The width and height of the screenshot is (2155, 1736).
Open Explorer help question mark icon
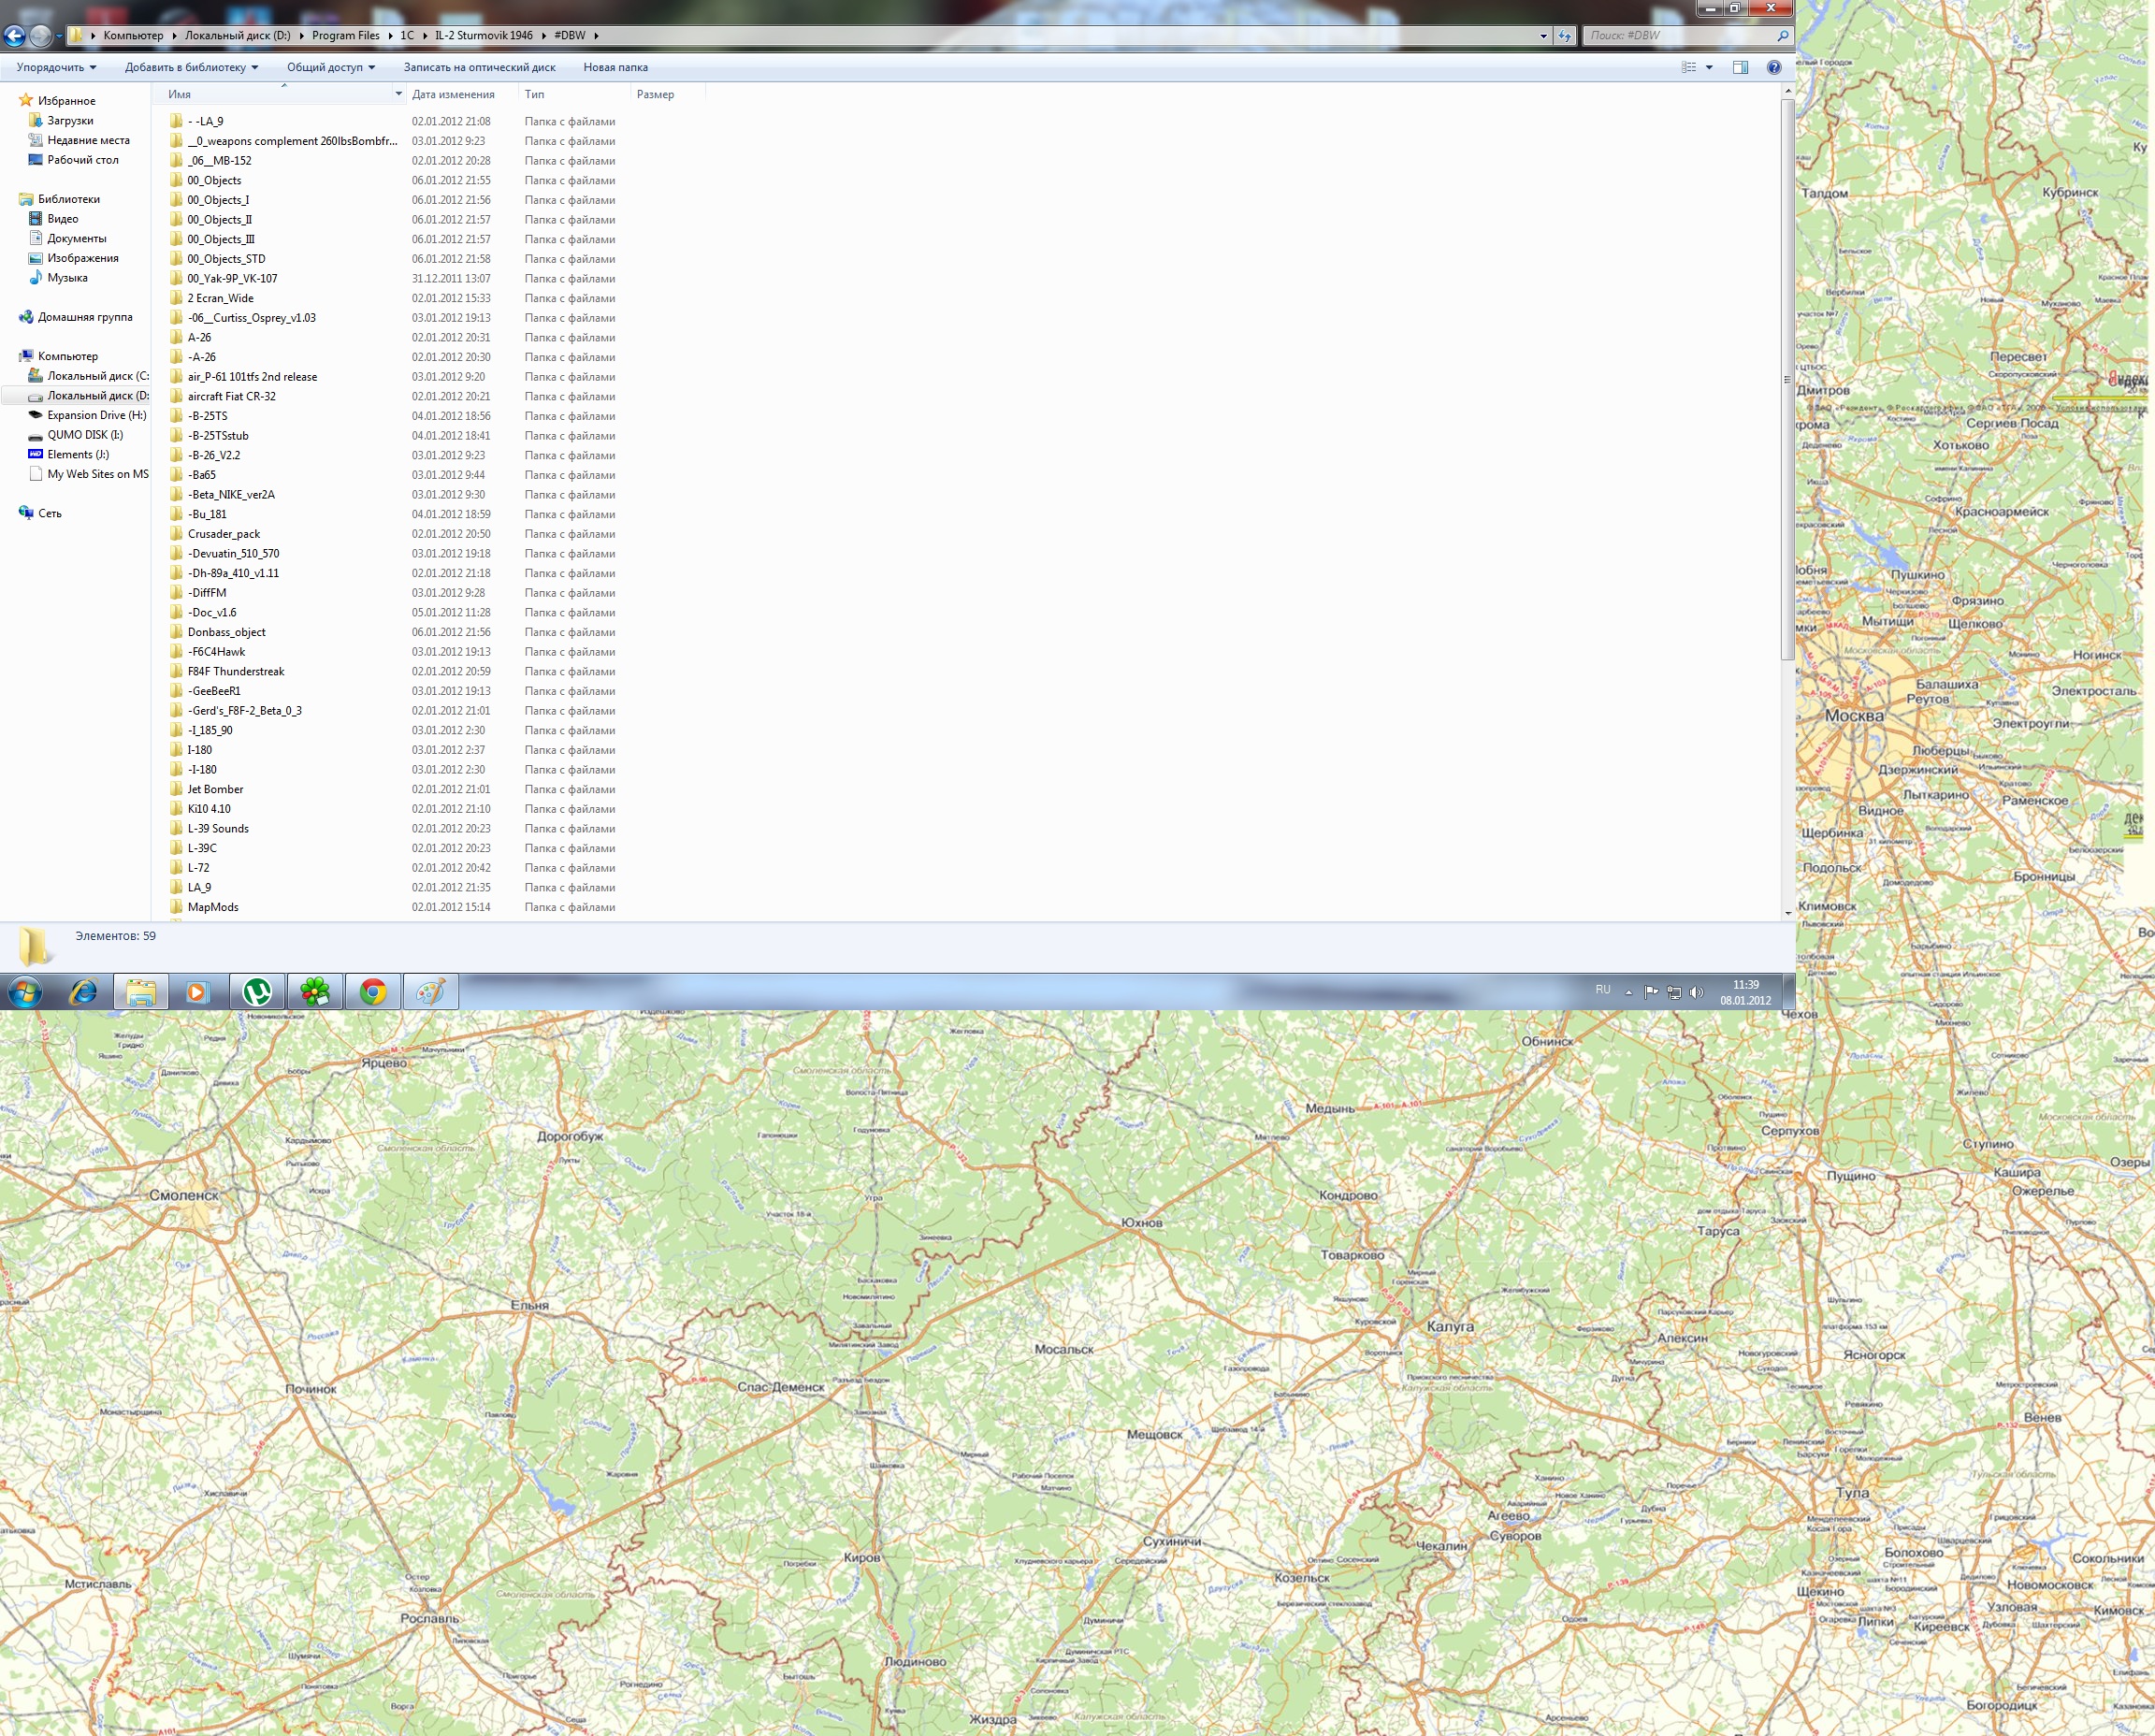tap(1773, 67)
